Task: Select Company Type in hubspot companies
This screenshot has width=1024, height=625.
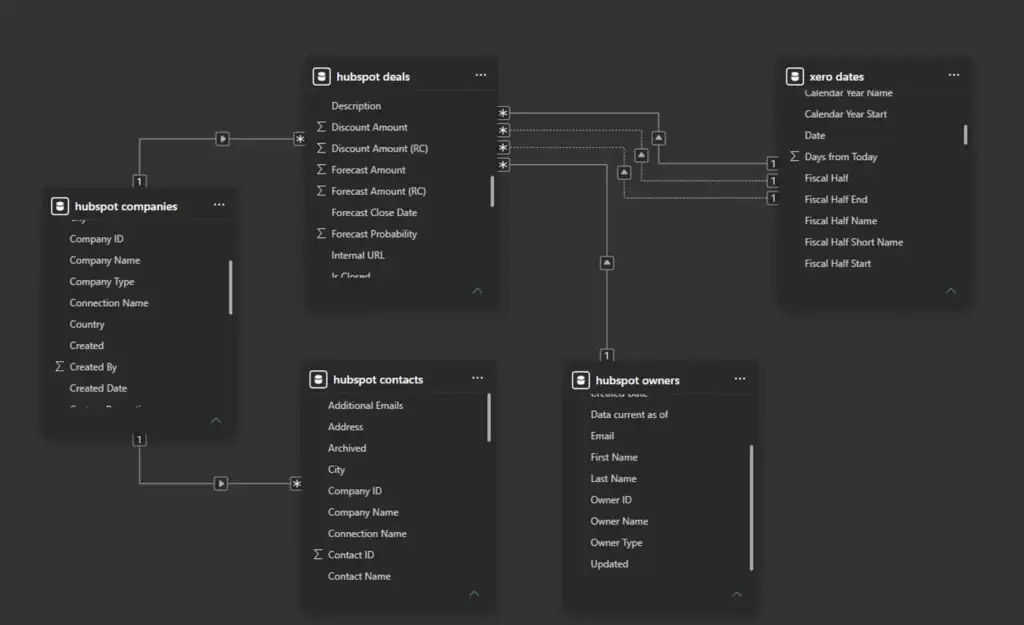Action: tap(102, 281)
